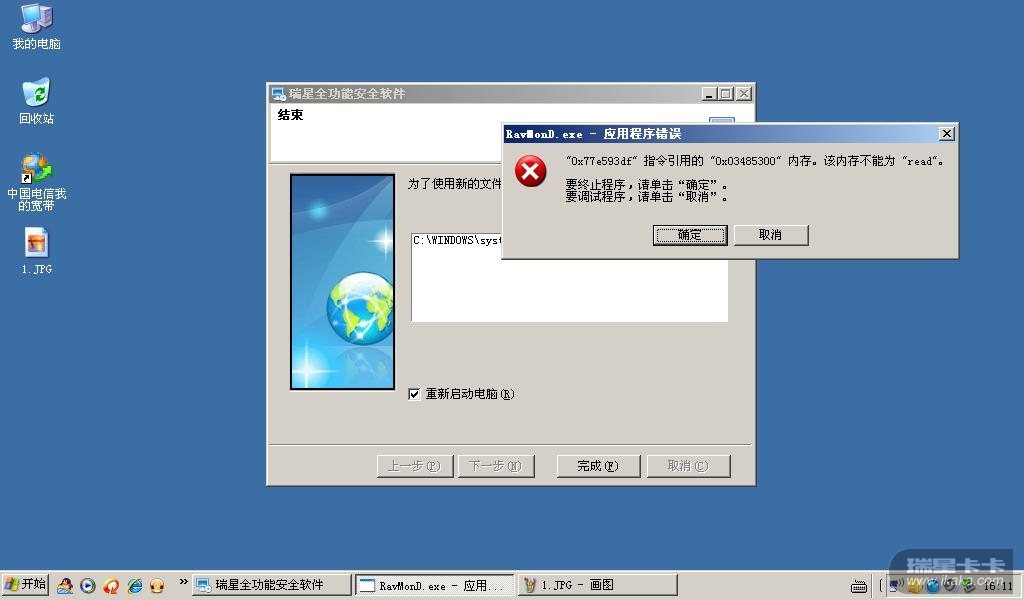Minimize the 瑞星全功能安全软件 window
The height and width of the screenshot is (600, 1024).
(709, 94)
